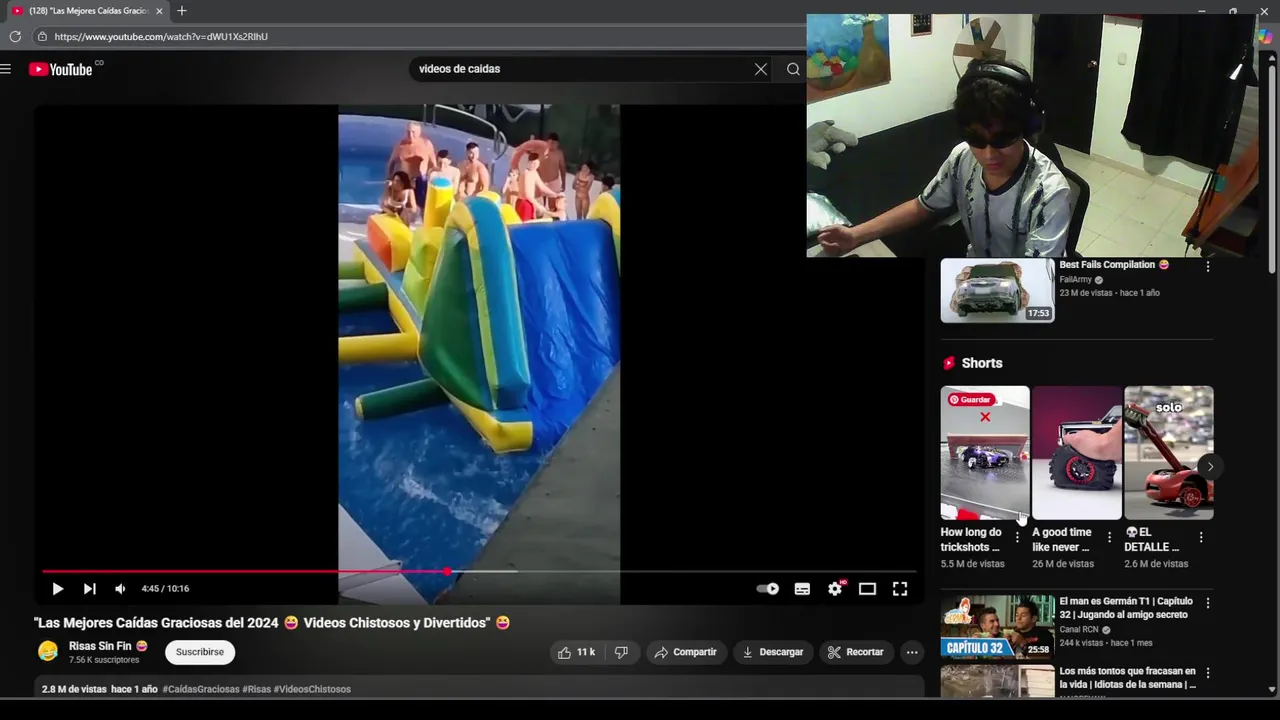The width and height of the screenshot is (1280, 720).
Task: Click the video title "Las Mejores Caídas Graciosas"
Action: (x=272, y=623)
